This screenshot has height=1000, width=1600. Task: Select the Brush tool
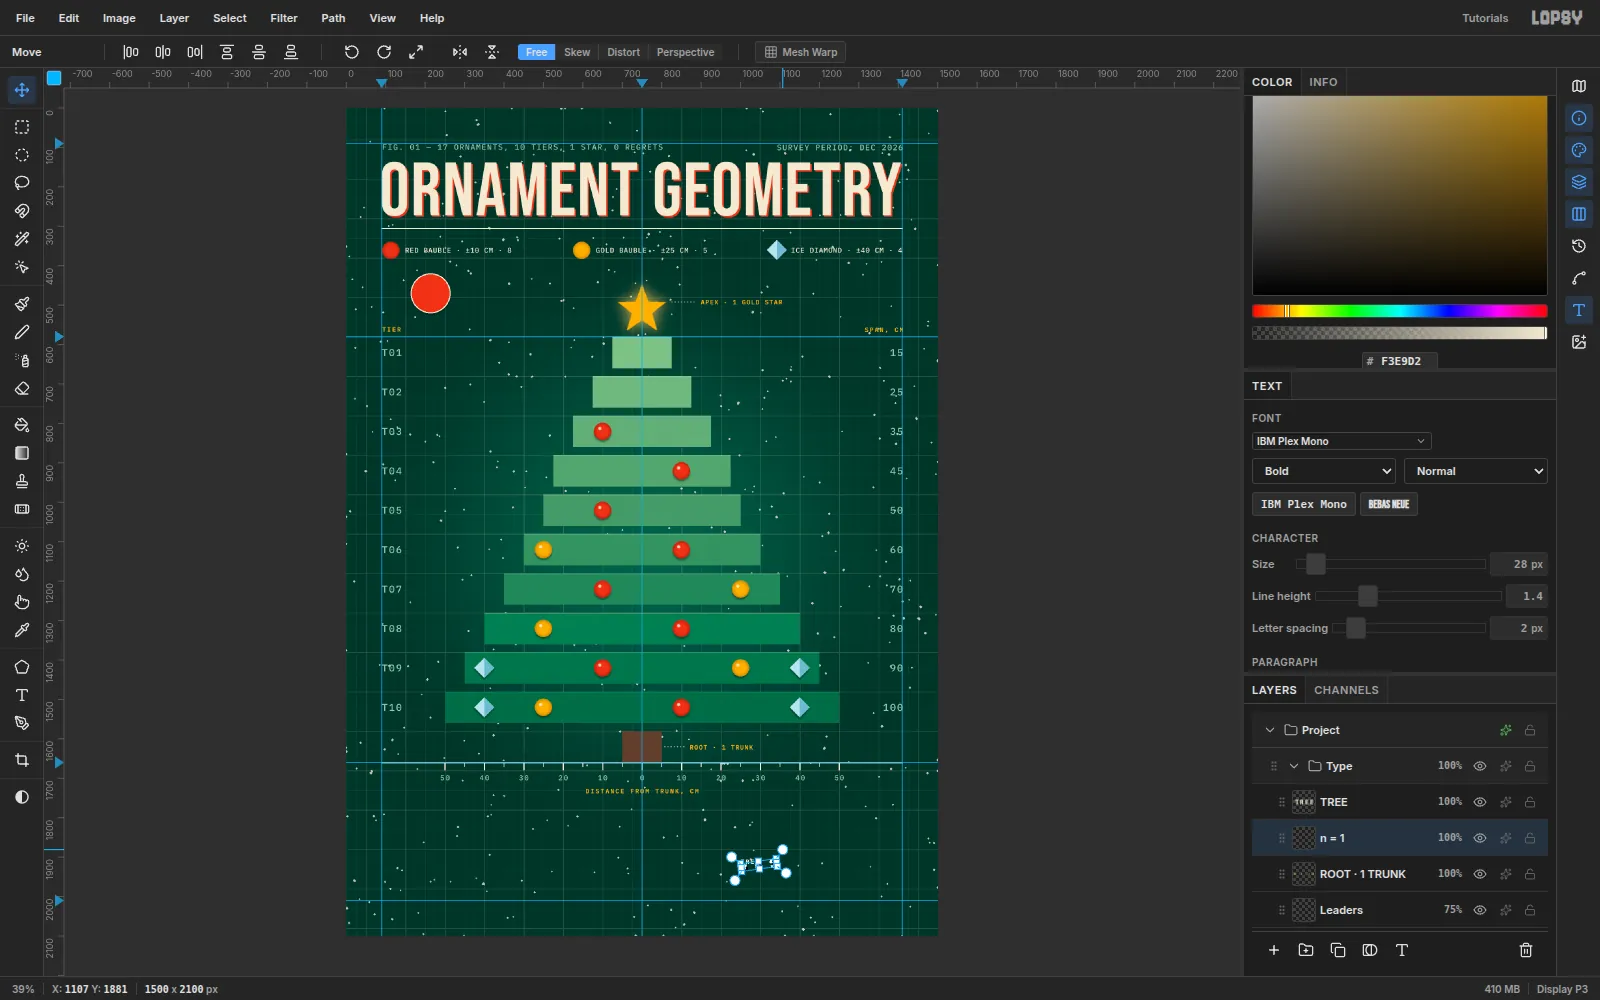21,304
